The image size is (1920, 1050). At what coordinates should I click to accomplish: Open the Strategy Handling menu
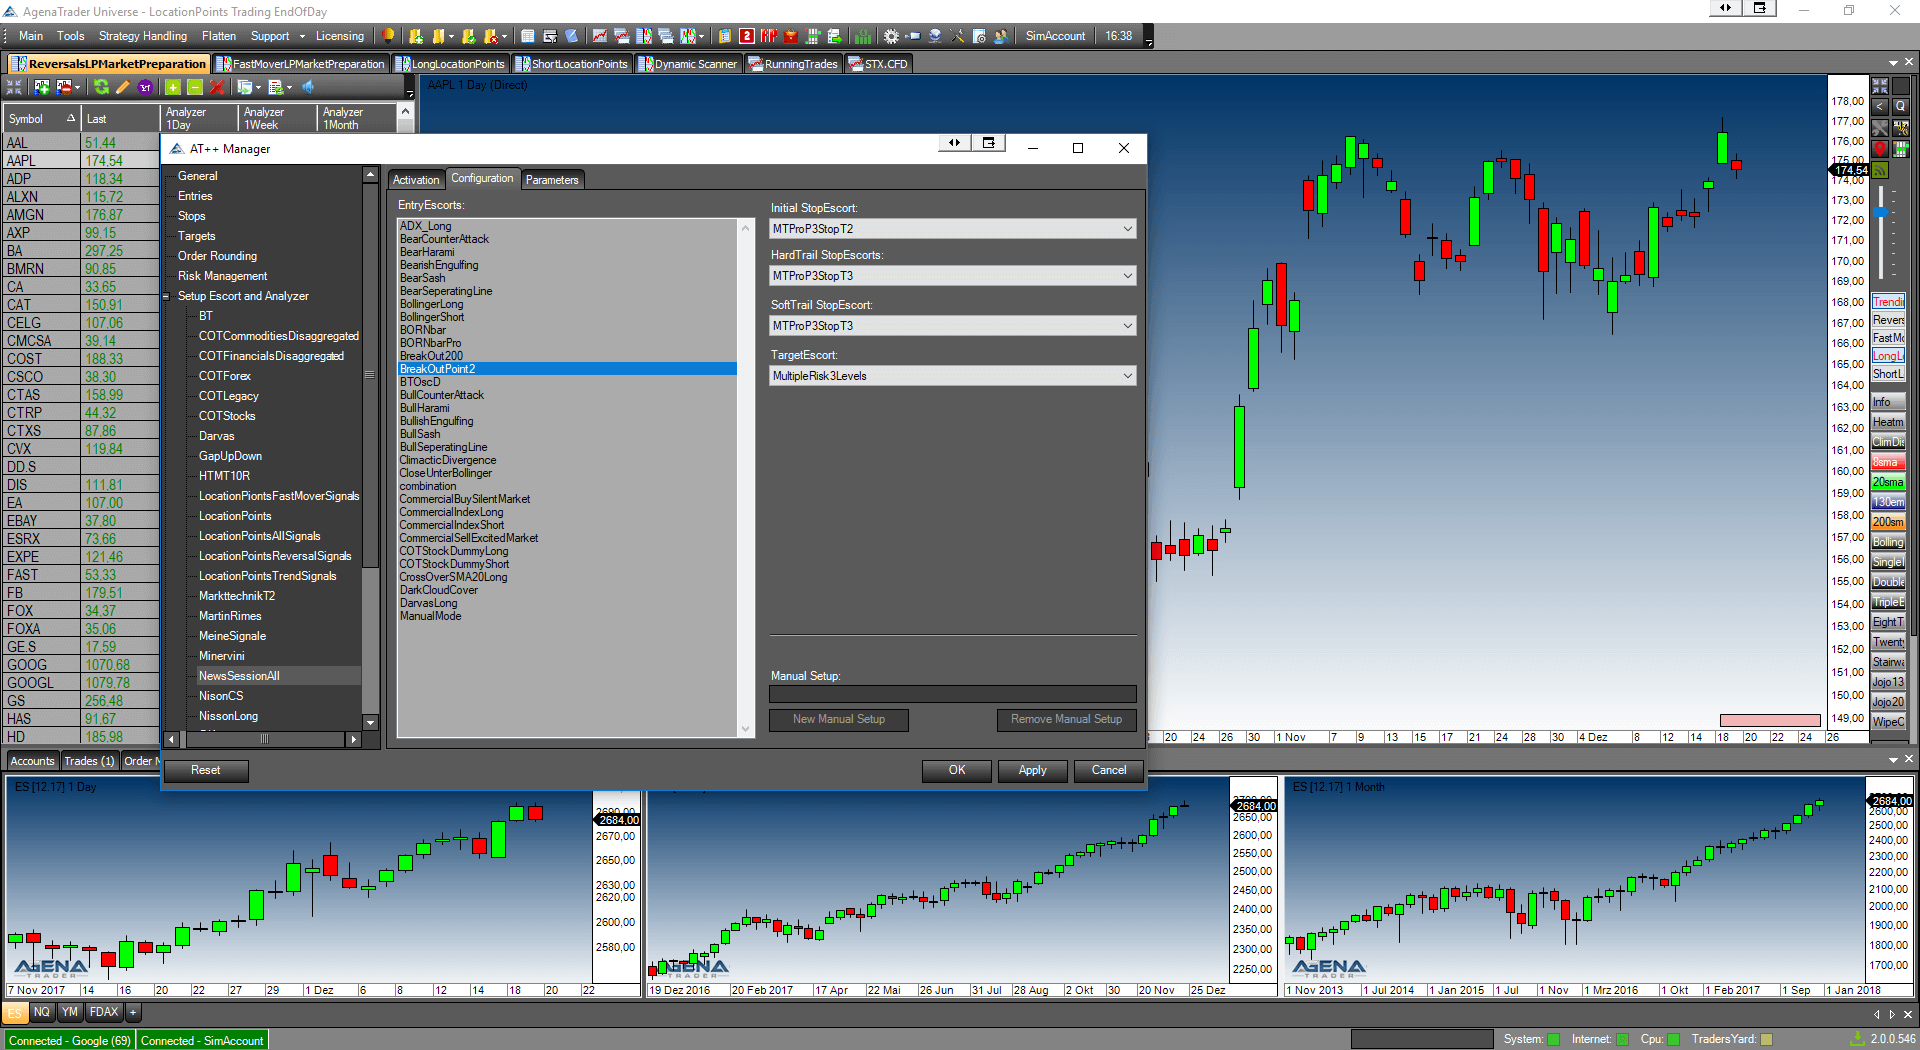143,36
